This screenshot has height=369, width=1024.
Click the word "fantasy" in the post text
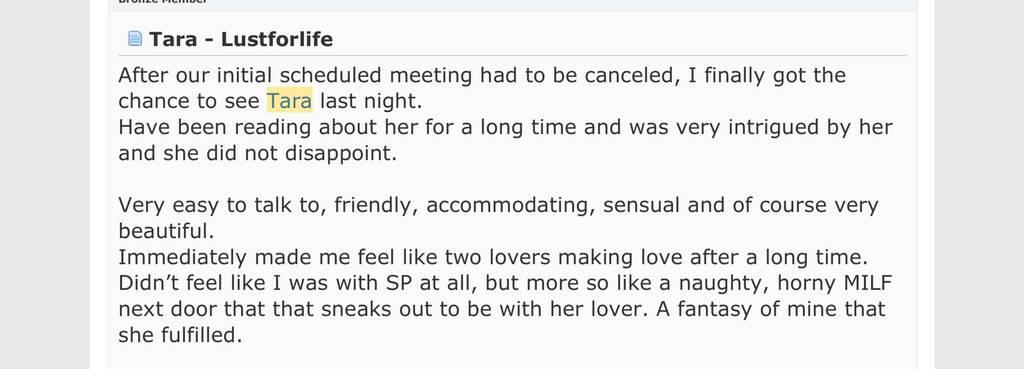[x=714, y=310]
